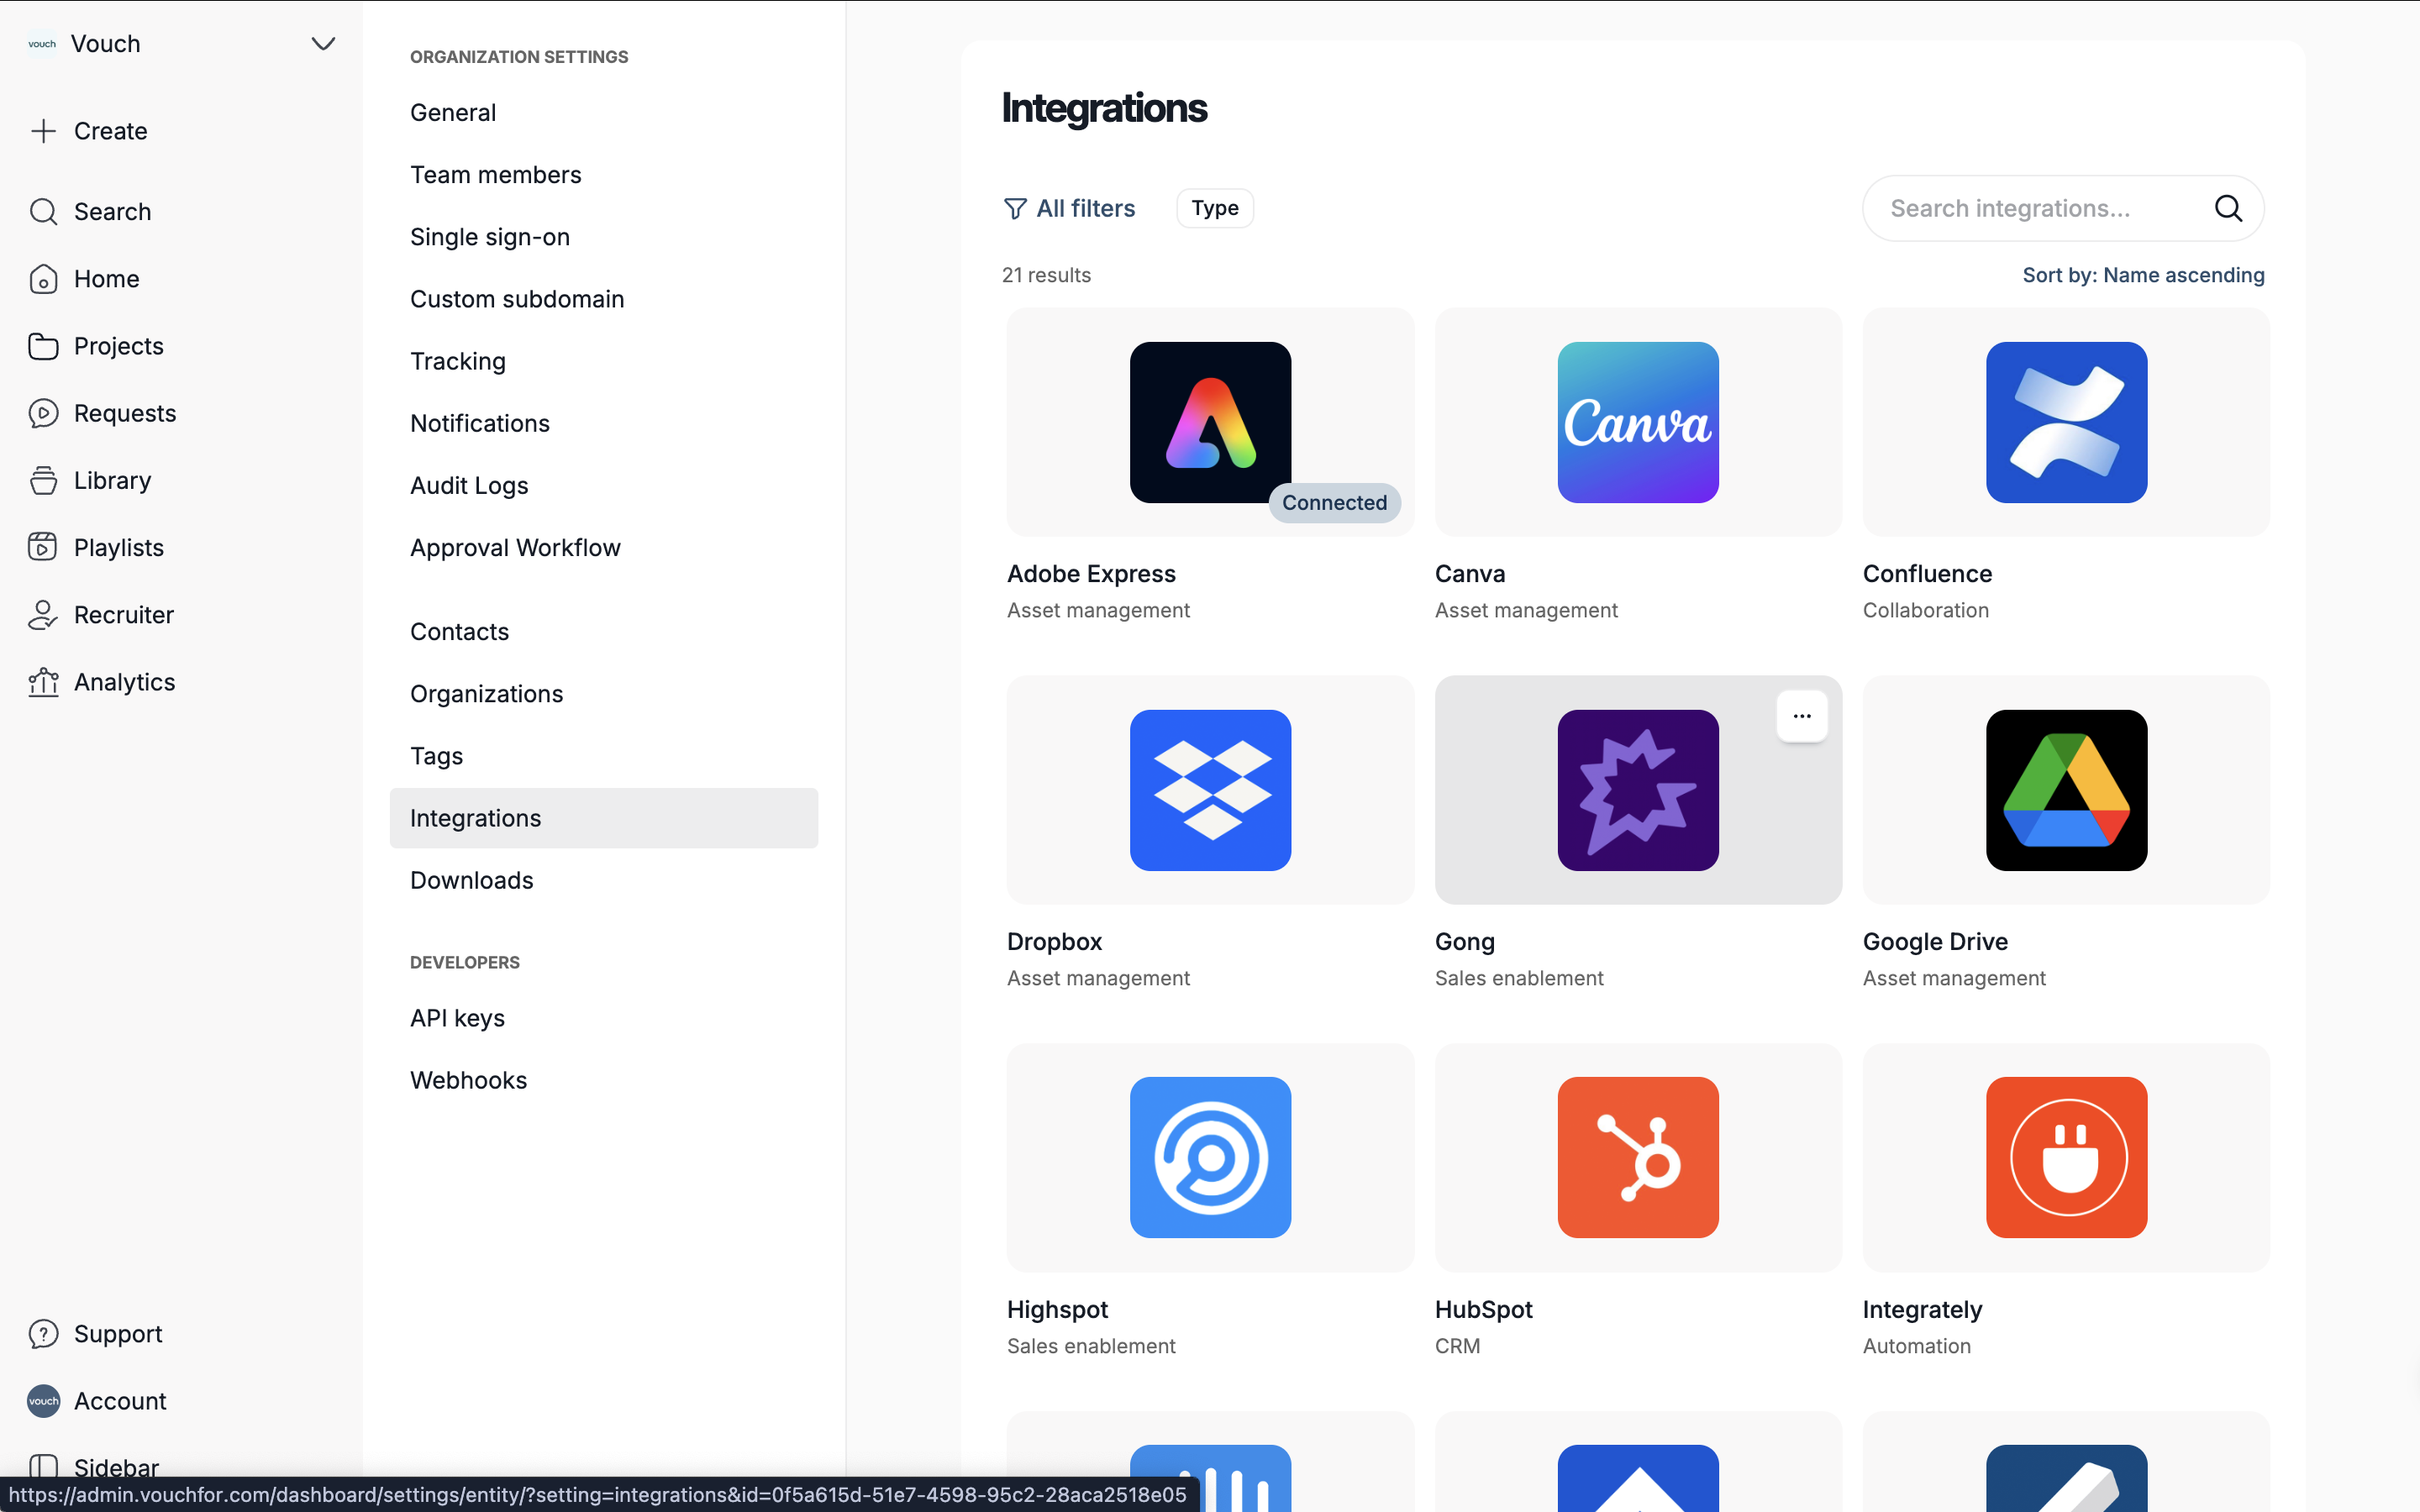Open API keys settings page

click(457, 1018)
